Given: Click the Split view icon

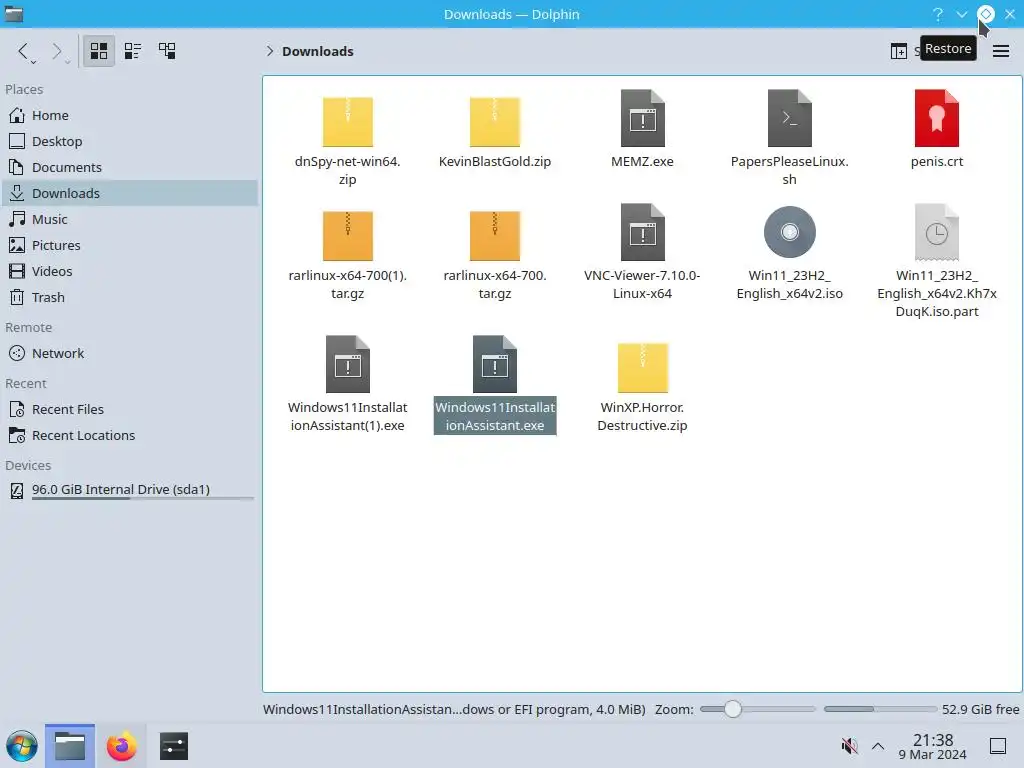Looking at the screenshot, I should (899, 51).
